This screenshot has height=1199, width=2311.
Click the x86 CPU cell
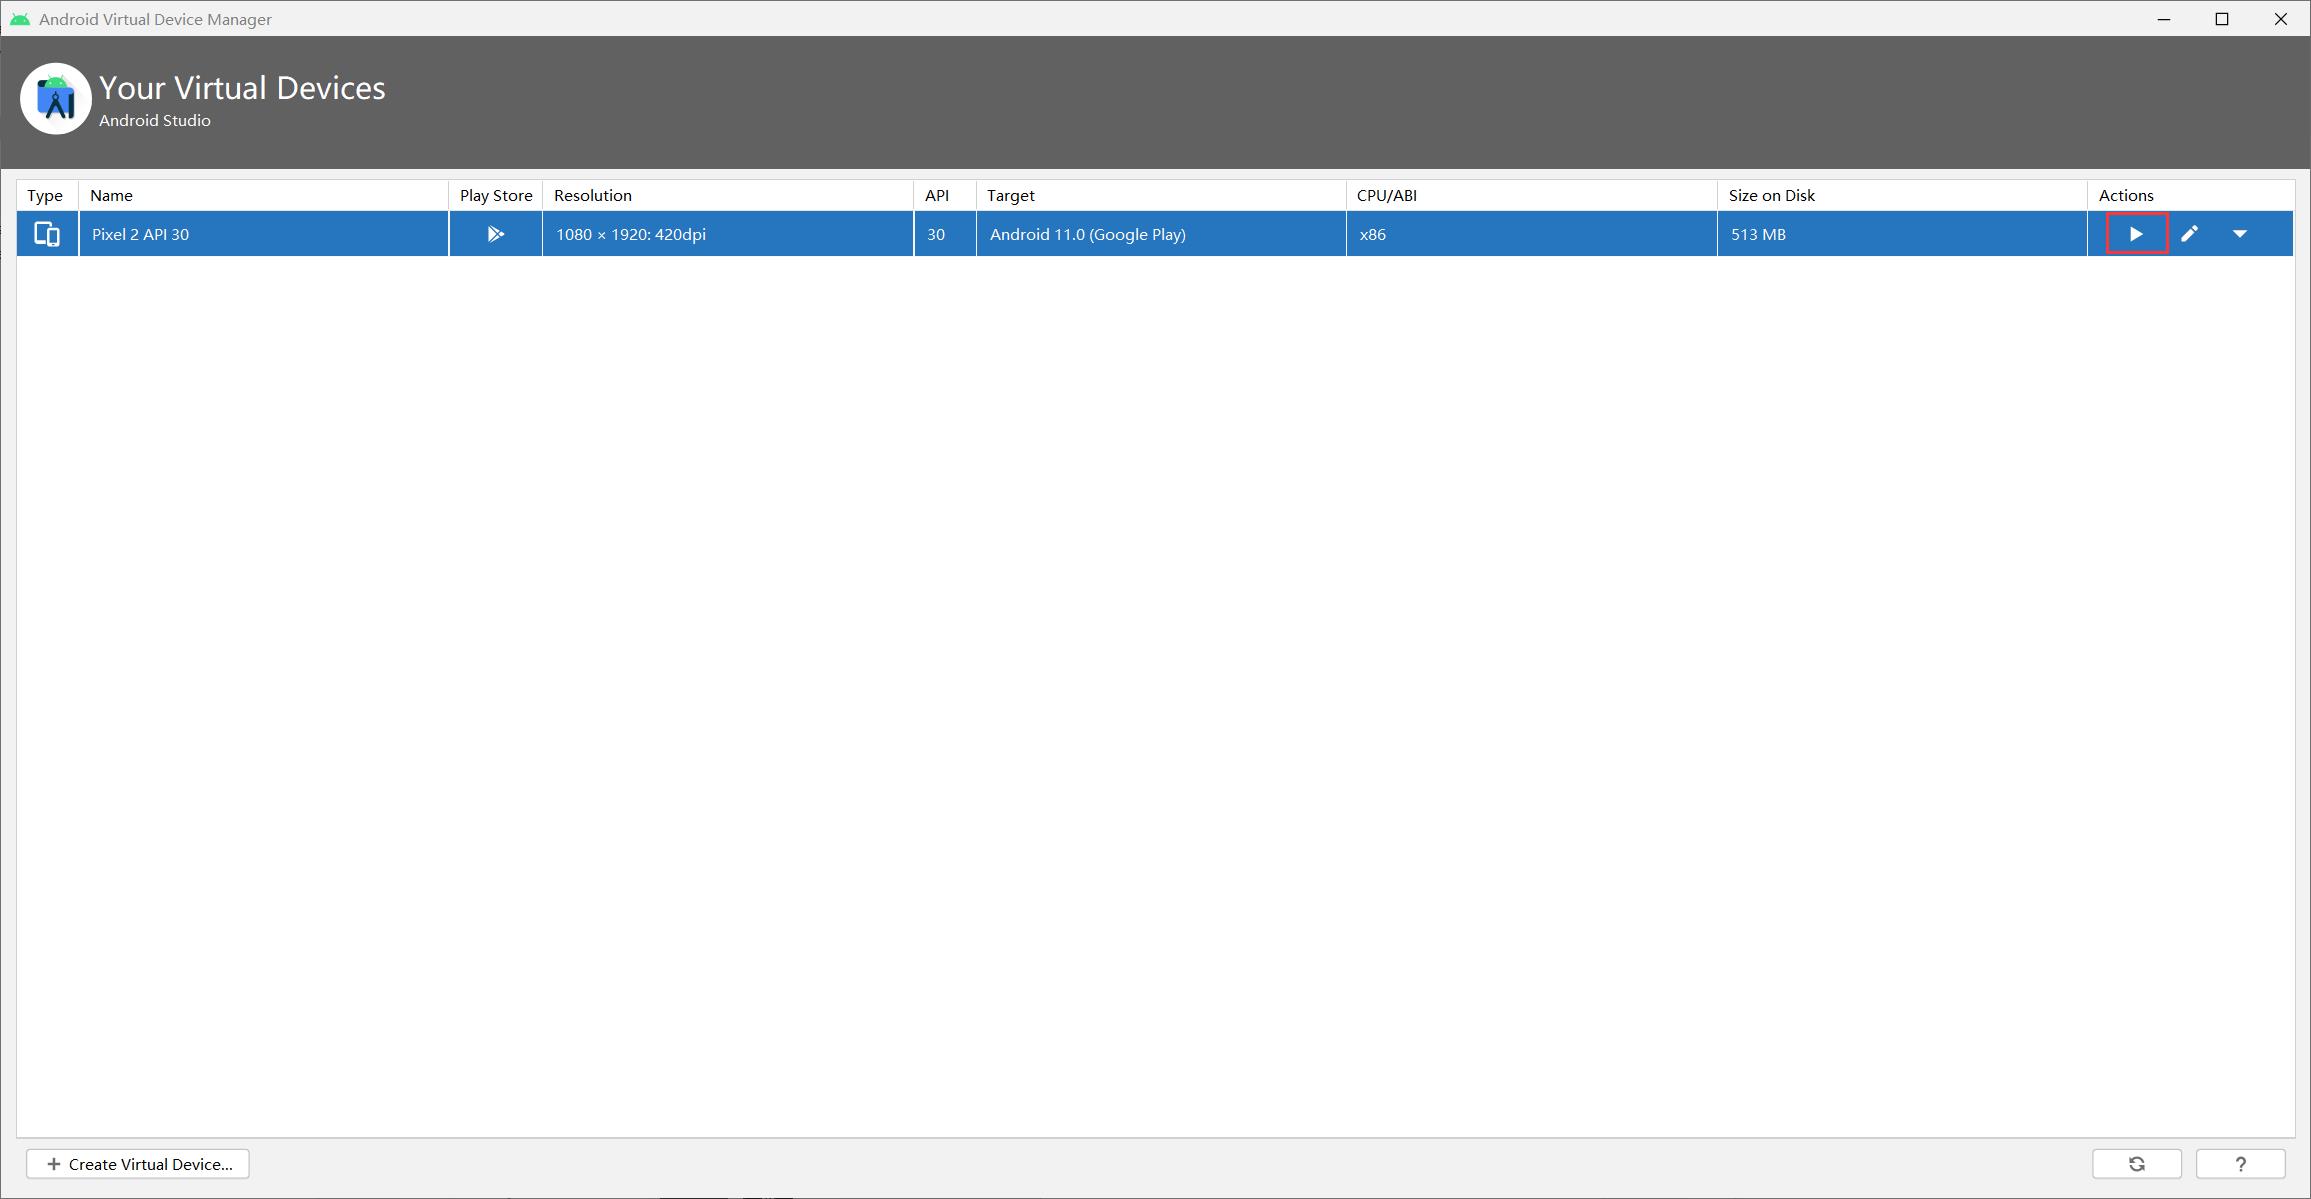click(1532, 234)
